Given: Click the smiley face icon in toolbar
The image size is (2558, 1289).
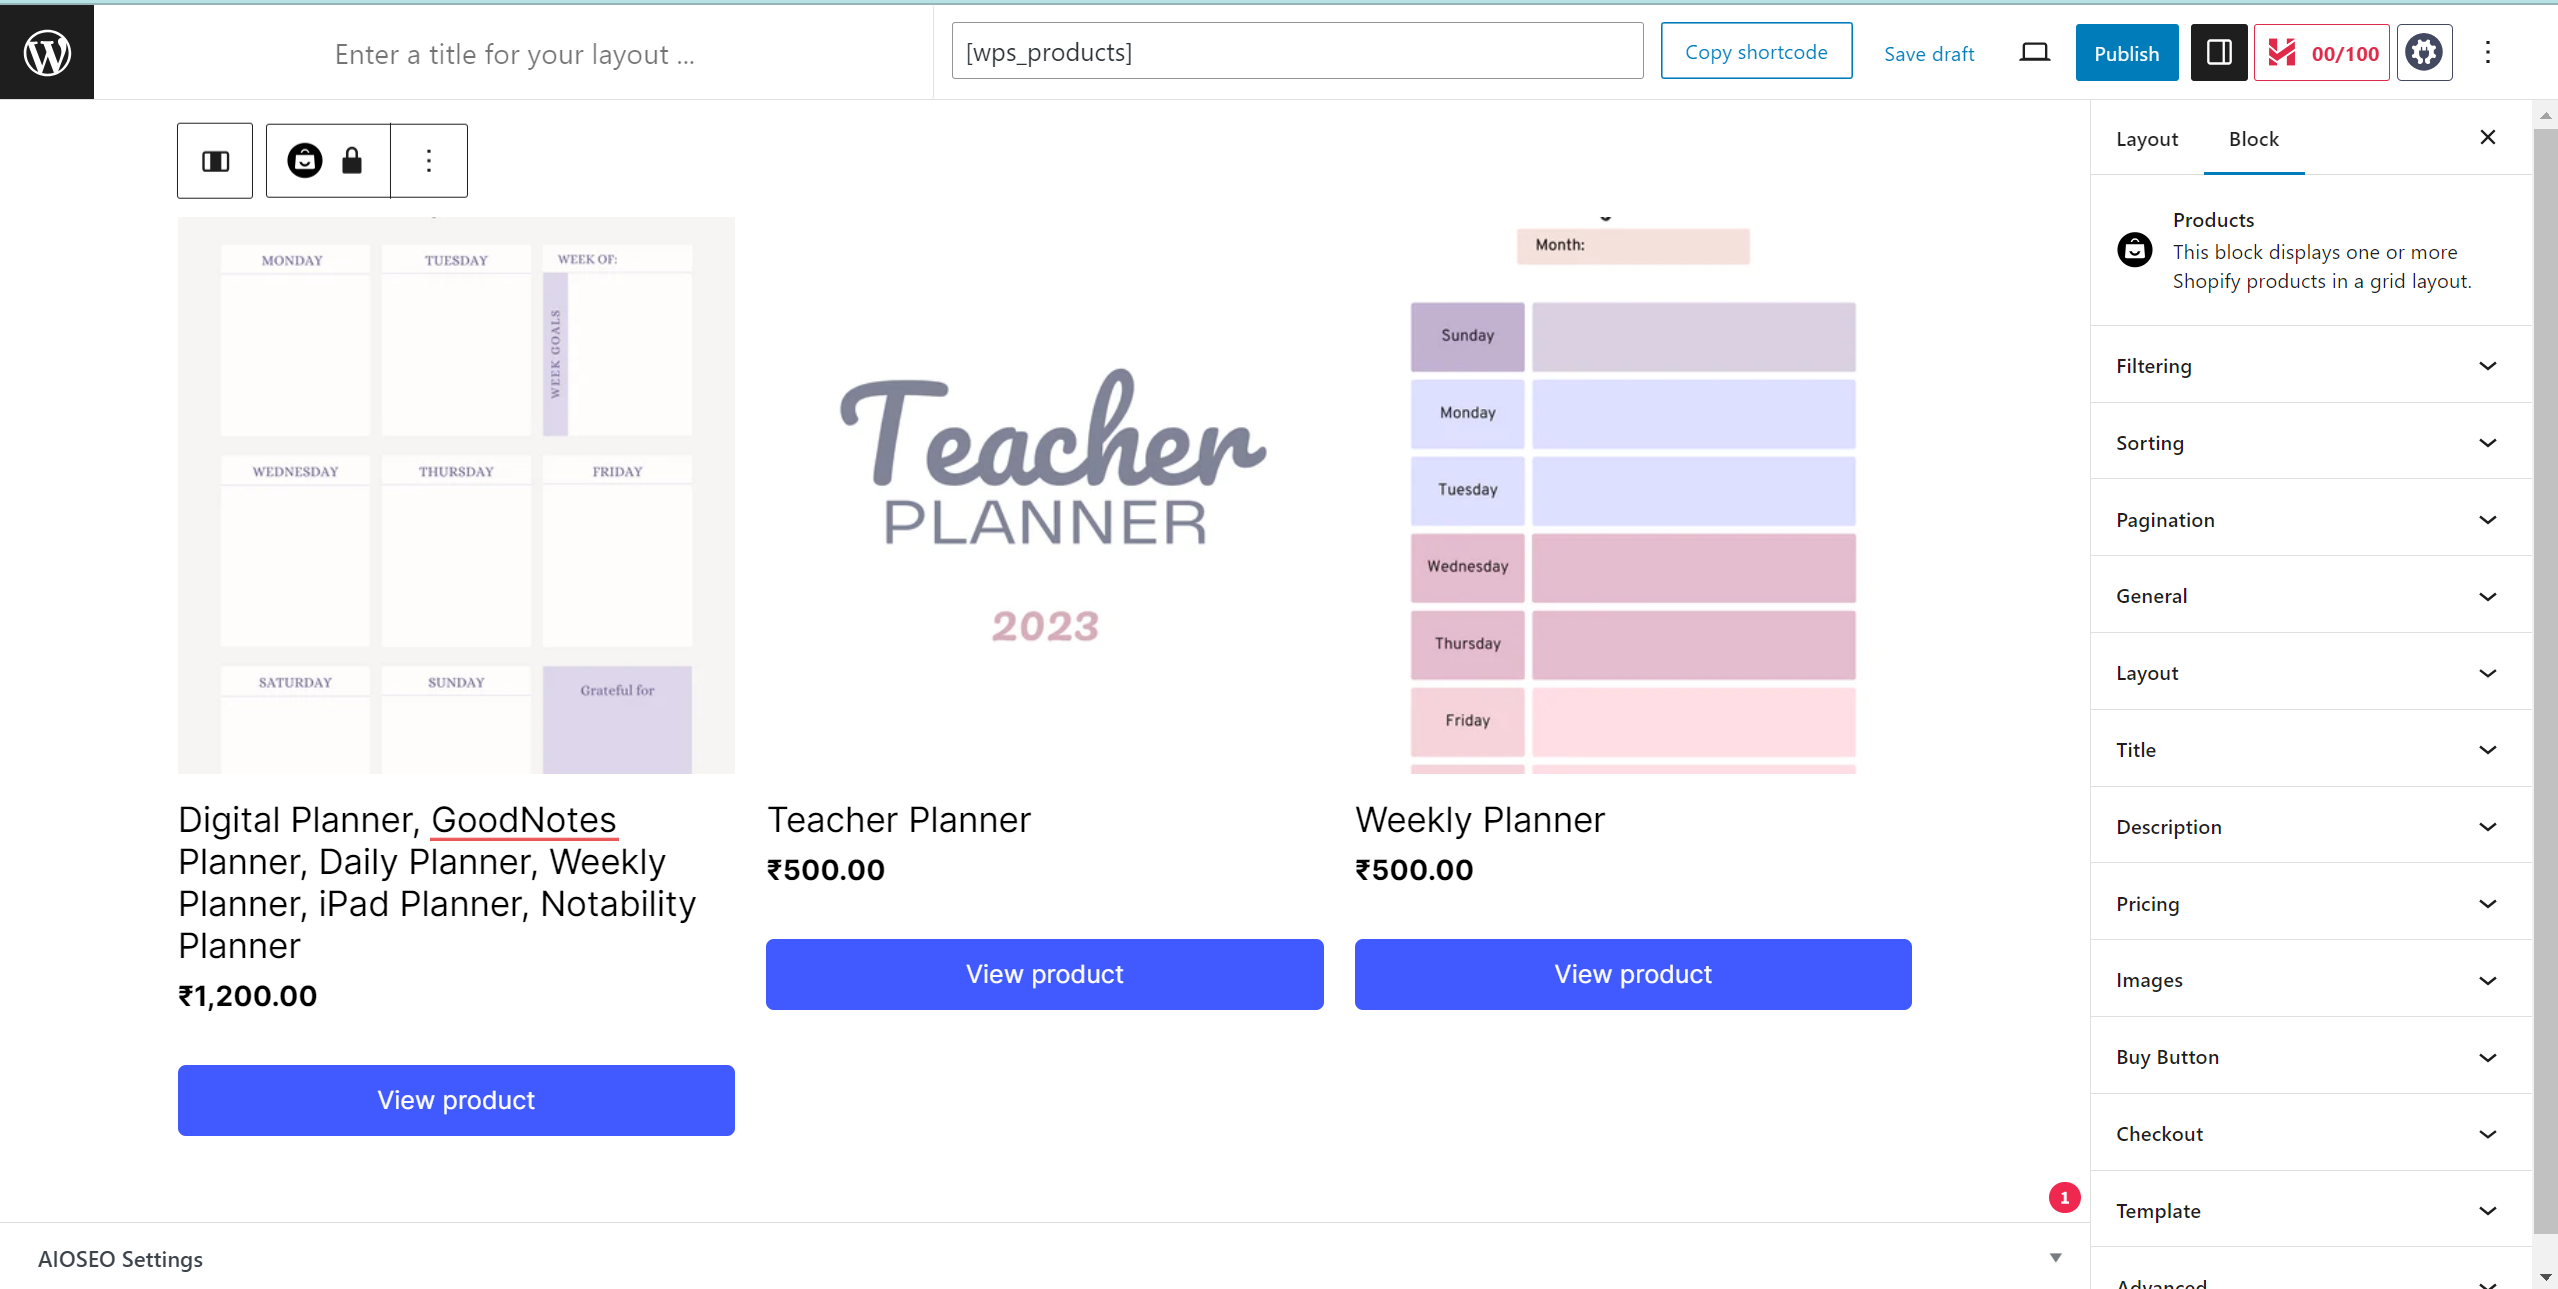Looking at the screenshot, I should 304,159.
